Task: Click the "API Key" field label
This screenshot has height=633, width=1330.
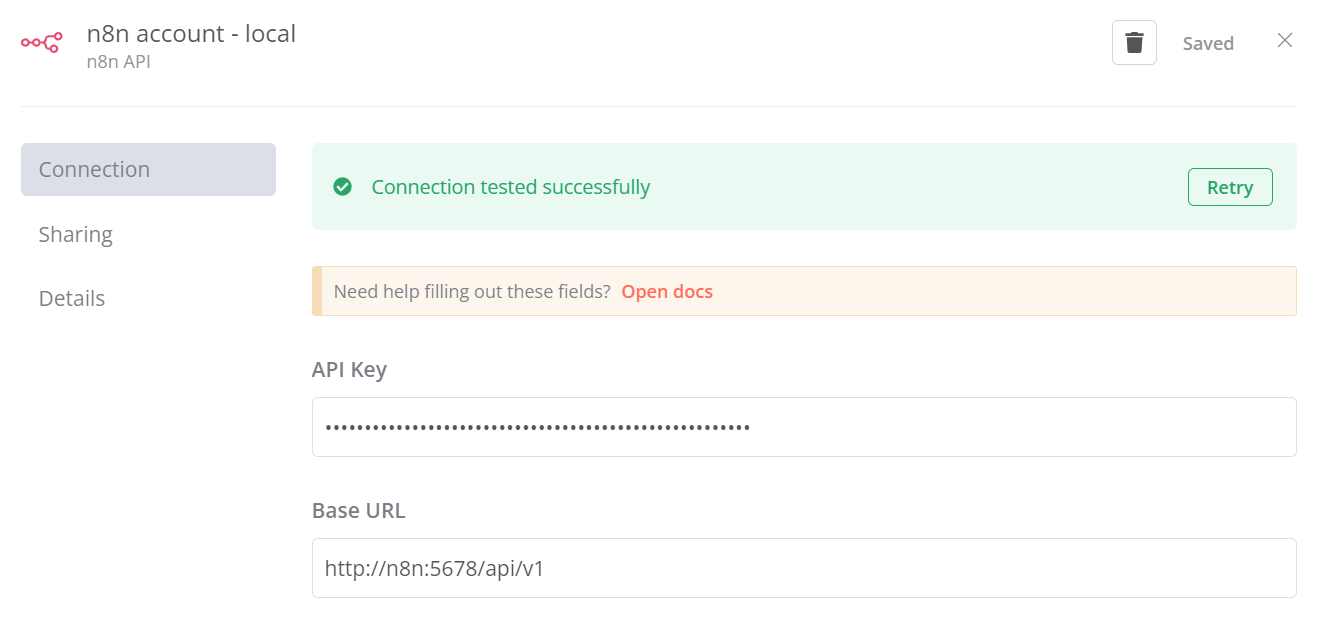Action: (349, 369)
